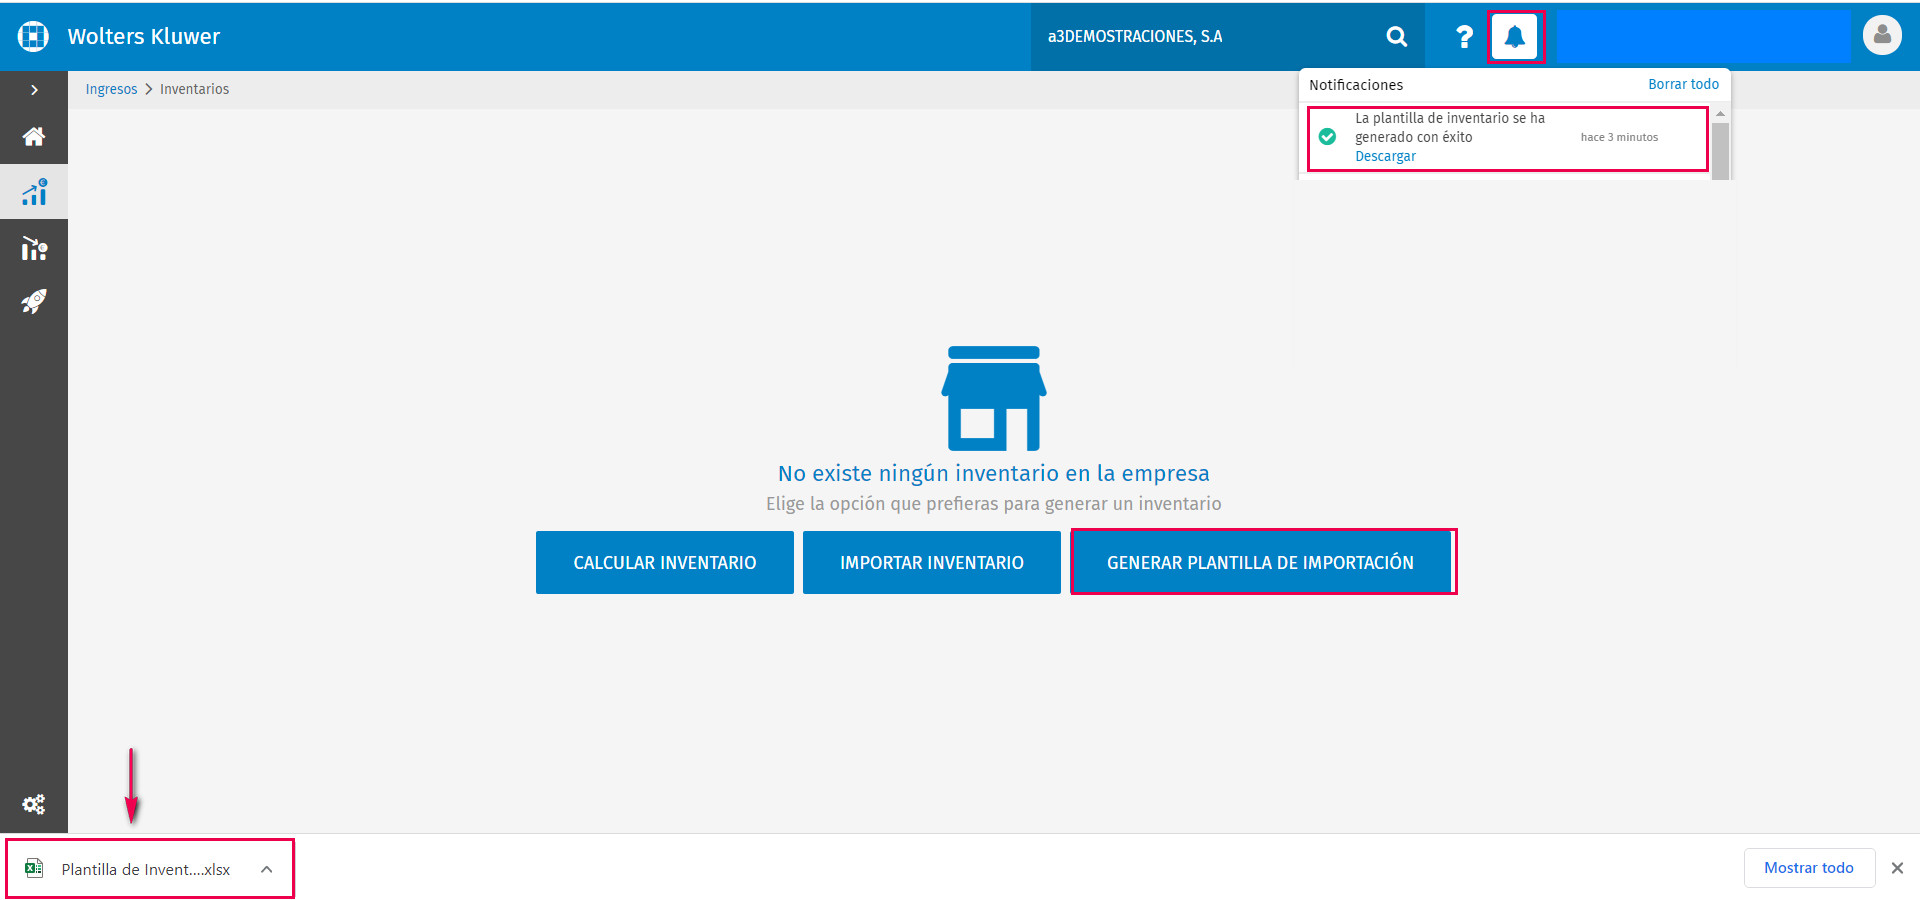Viewport: 1920px width, 900px height.
Task: Click the Wolters Kluwer logo icon
Action: (33, 36)
